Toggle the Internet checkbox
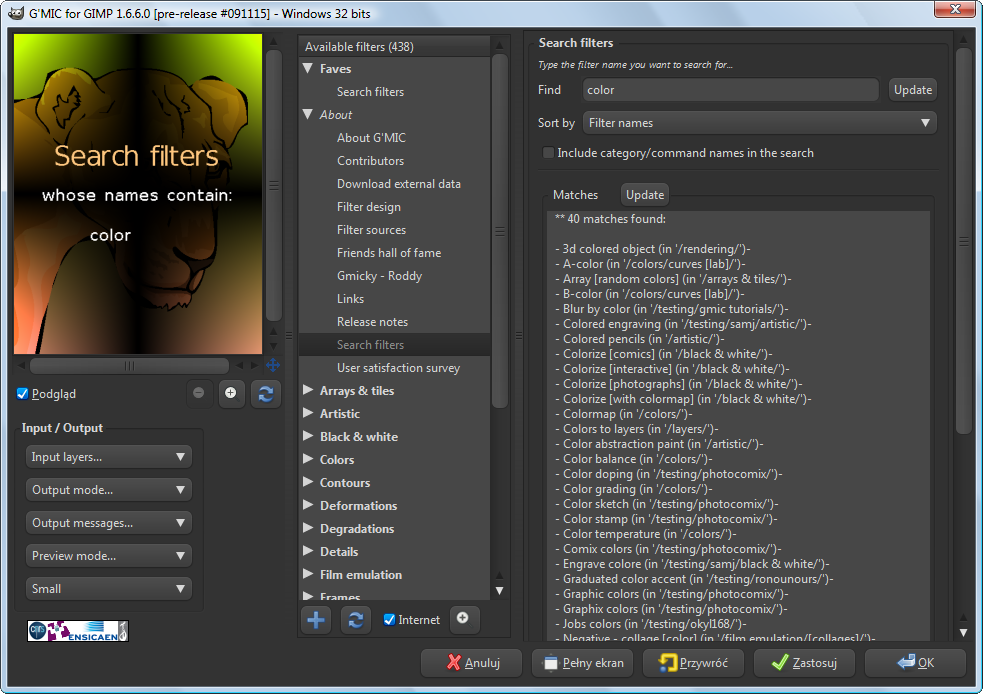Screen dimensions: 983x694 click(x=389, y=619)
